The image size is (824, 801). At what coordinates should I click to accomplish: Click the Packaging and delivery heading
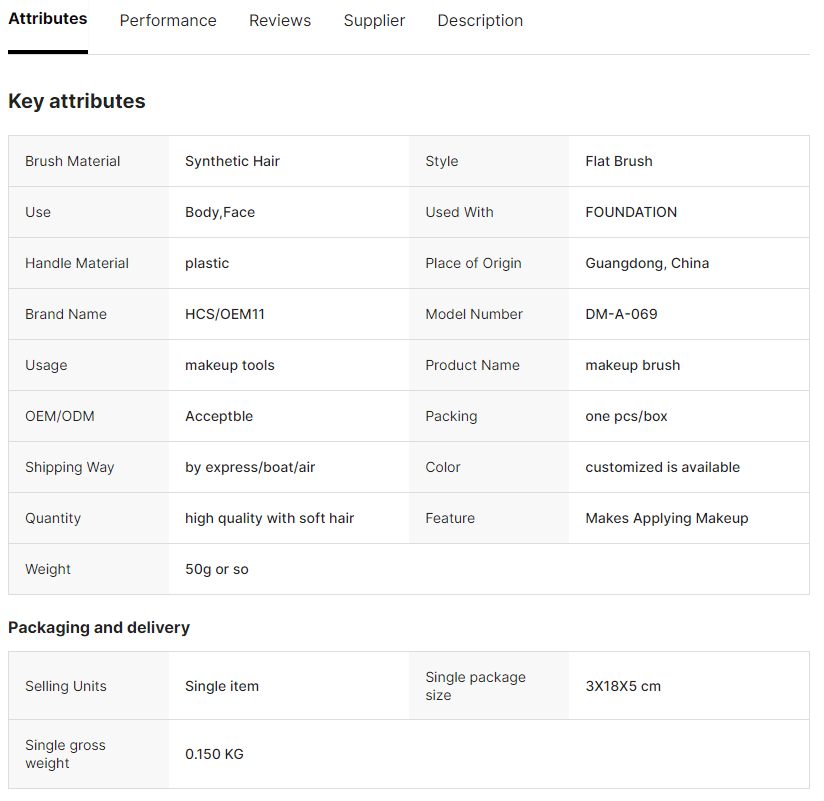click(x=99, y=628)
